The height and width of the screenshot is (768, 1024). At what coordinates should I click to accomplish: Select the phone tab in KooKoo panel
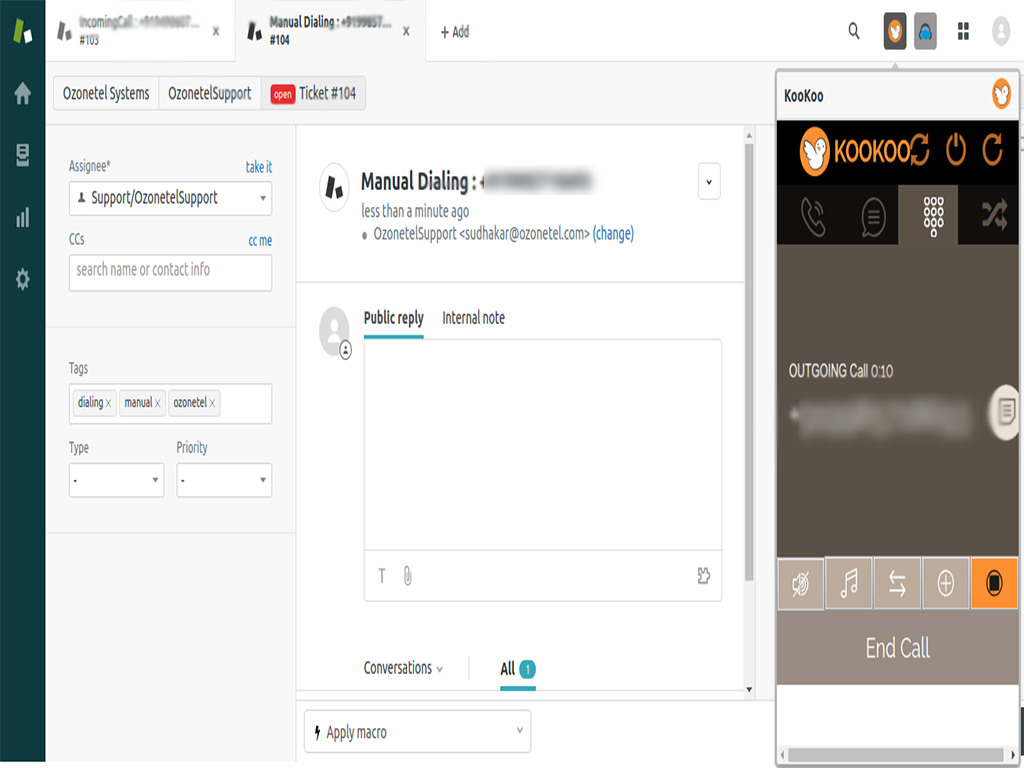click(x=813, y=215)
